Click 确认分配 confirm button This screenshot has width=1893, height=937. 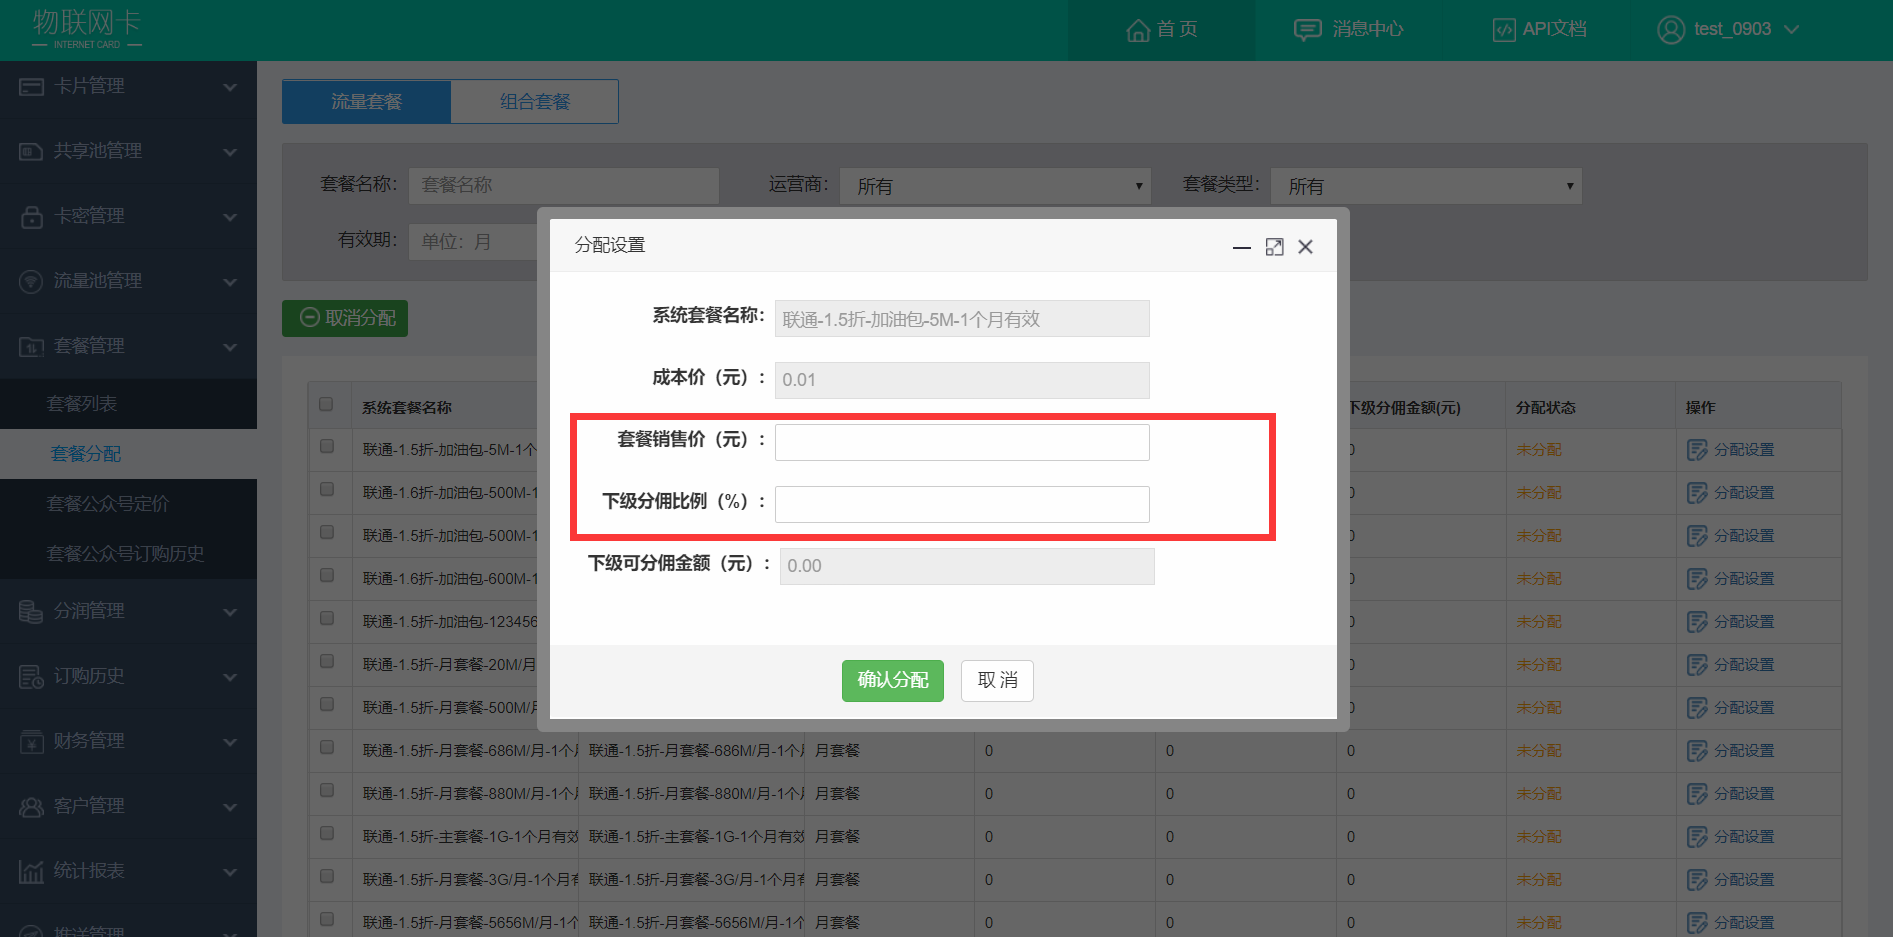click(x=893, y=681)
